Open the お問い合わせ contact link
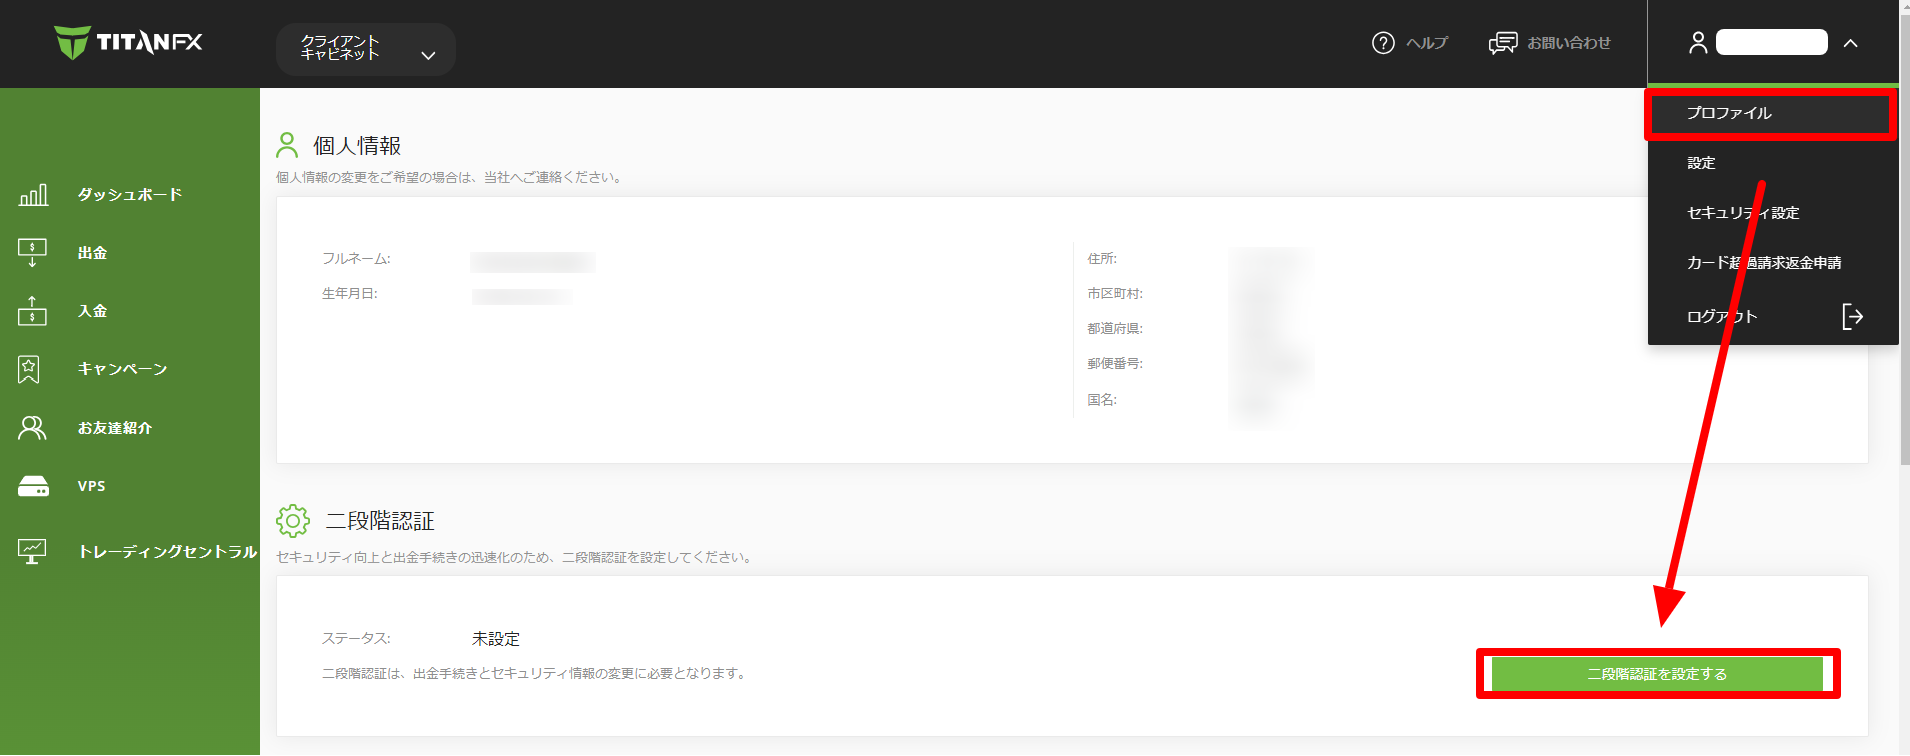1910x756 pixels. tap(1550, 43)
